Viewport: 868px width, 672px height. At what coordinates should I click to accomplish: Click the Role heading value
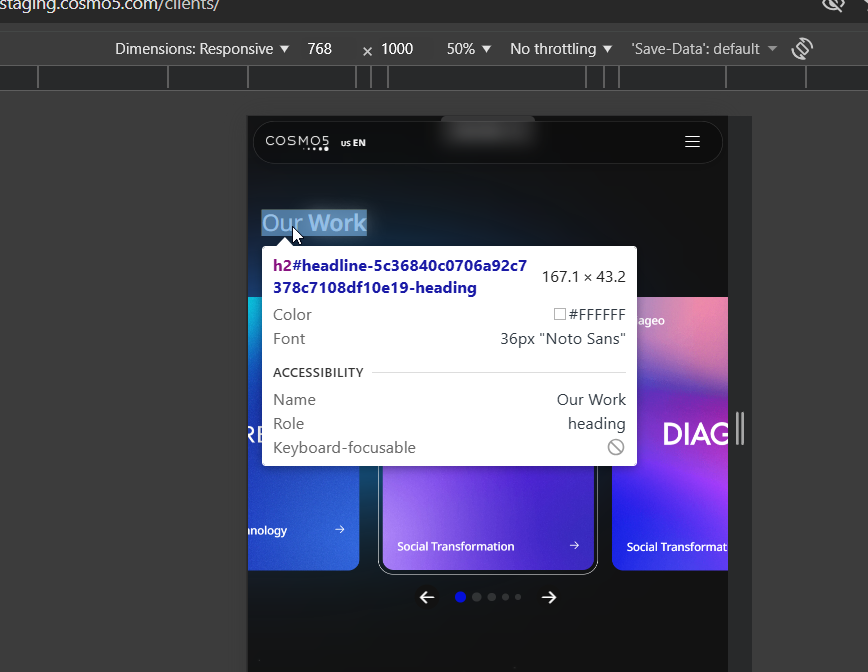pos(596,423)
